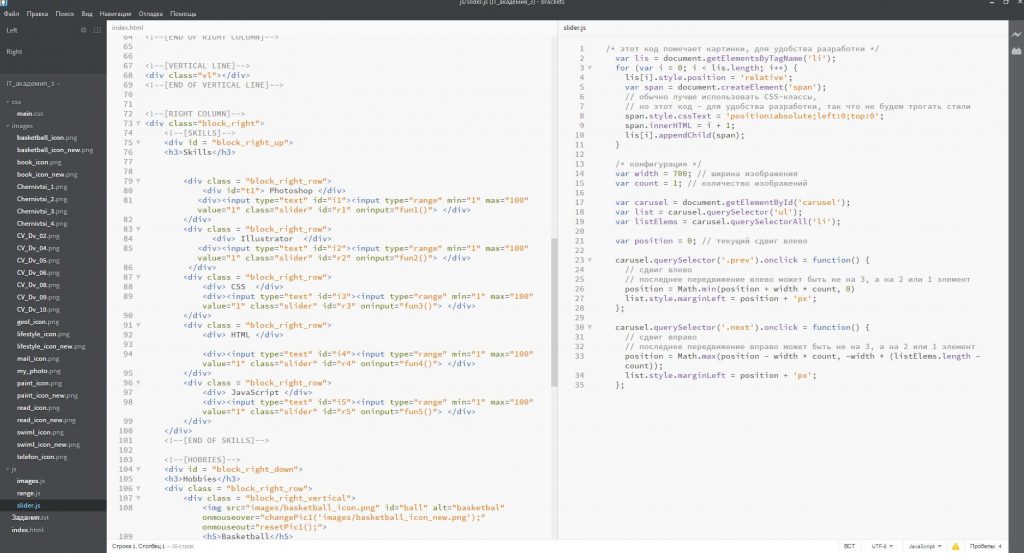Open range.js in the file tree

[28, 494]
